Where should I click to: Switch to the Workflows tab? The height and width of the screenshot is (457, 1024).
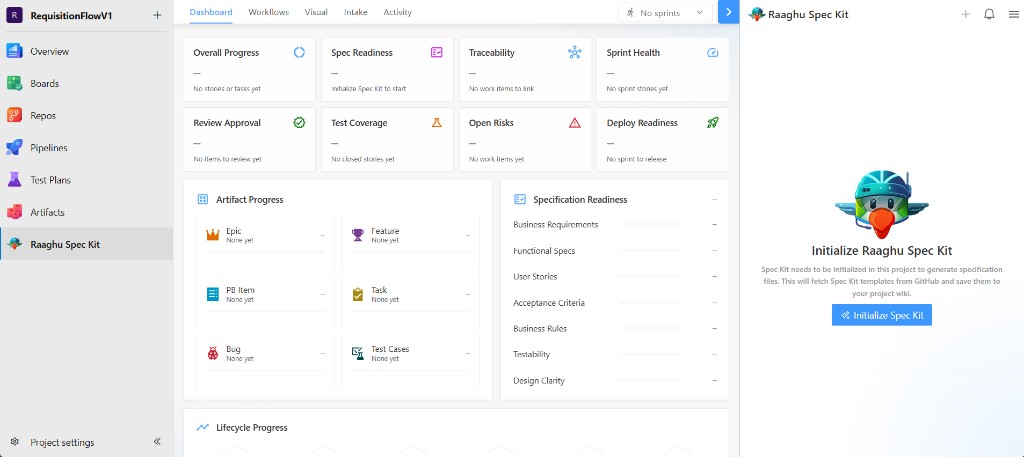[268, 12]
